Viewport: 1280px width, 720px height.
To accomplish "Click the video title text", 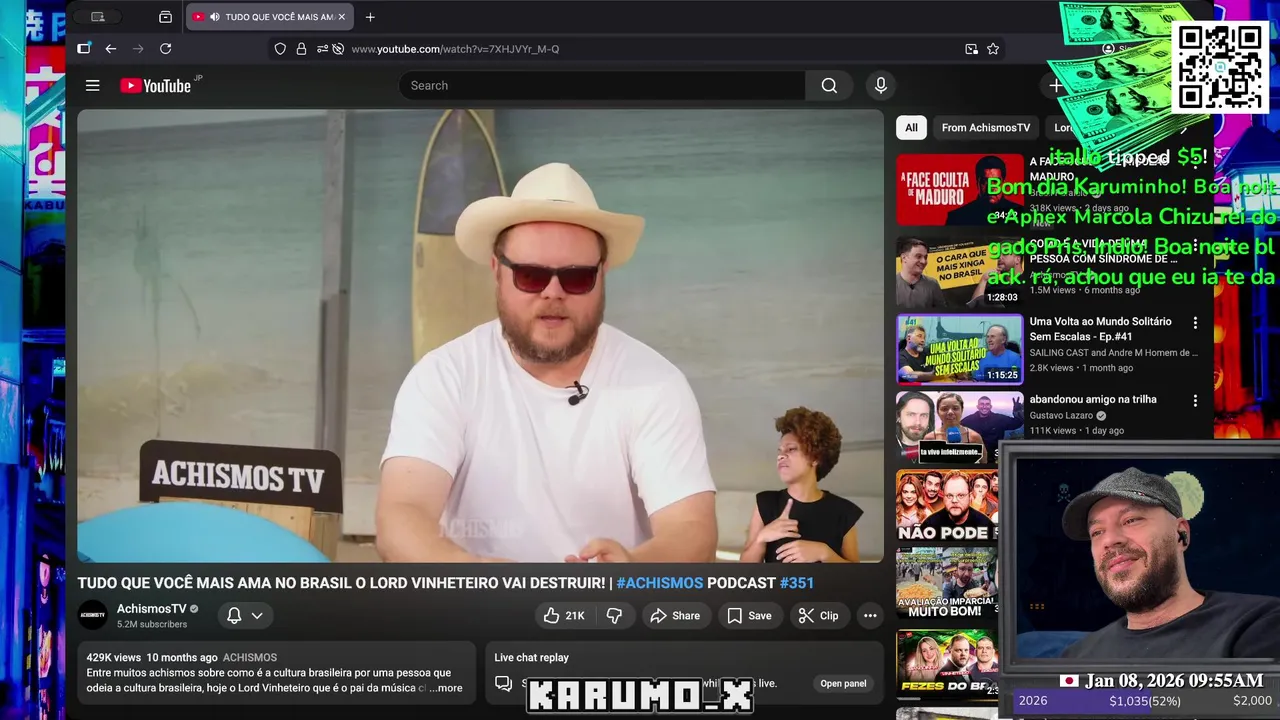I will (x=446, y=583).
